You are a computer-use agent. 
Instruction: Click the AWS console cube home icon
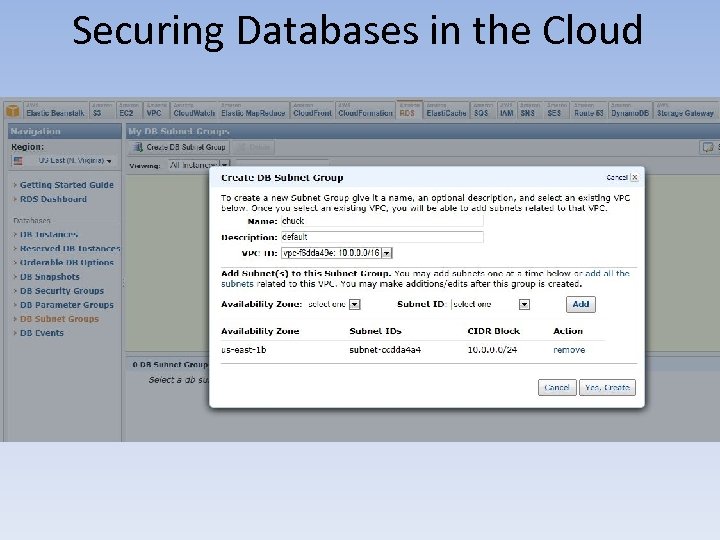(12, 111)
